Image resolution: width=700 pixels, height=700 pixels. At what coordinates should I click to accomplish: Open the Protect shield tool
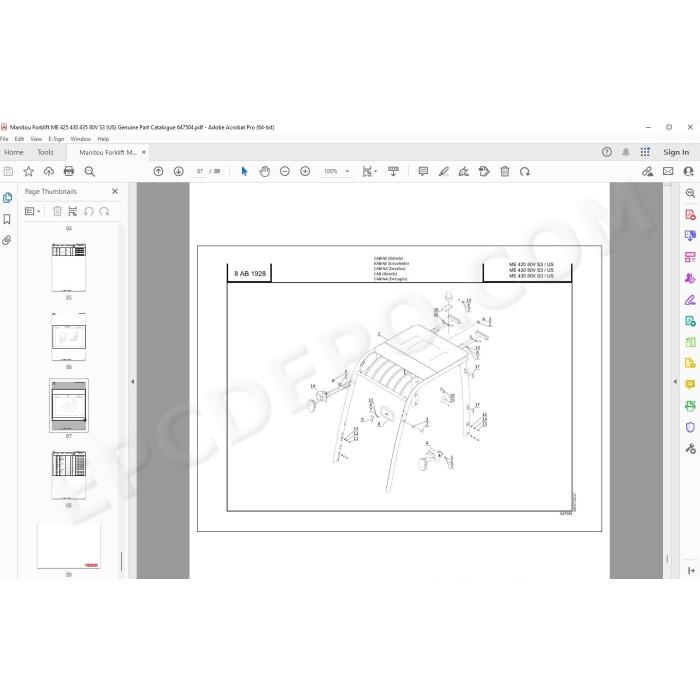point(690,427)
